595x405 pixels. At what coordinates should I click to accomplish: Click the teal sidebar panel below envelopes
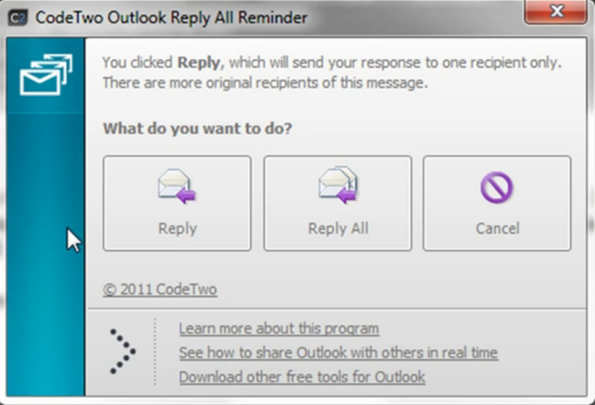coord(45,254)
